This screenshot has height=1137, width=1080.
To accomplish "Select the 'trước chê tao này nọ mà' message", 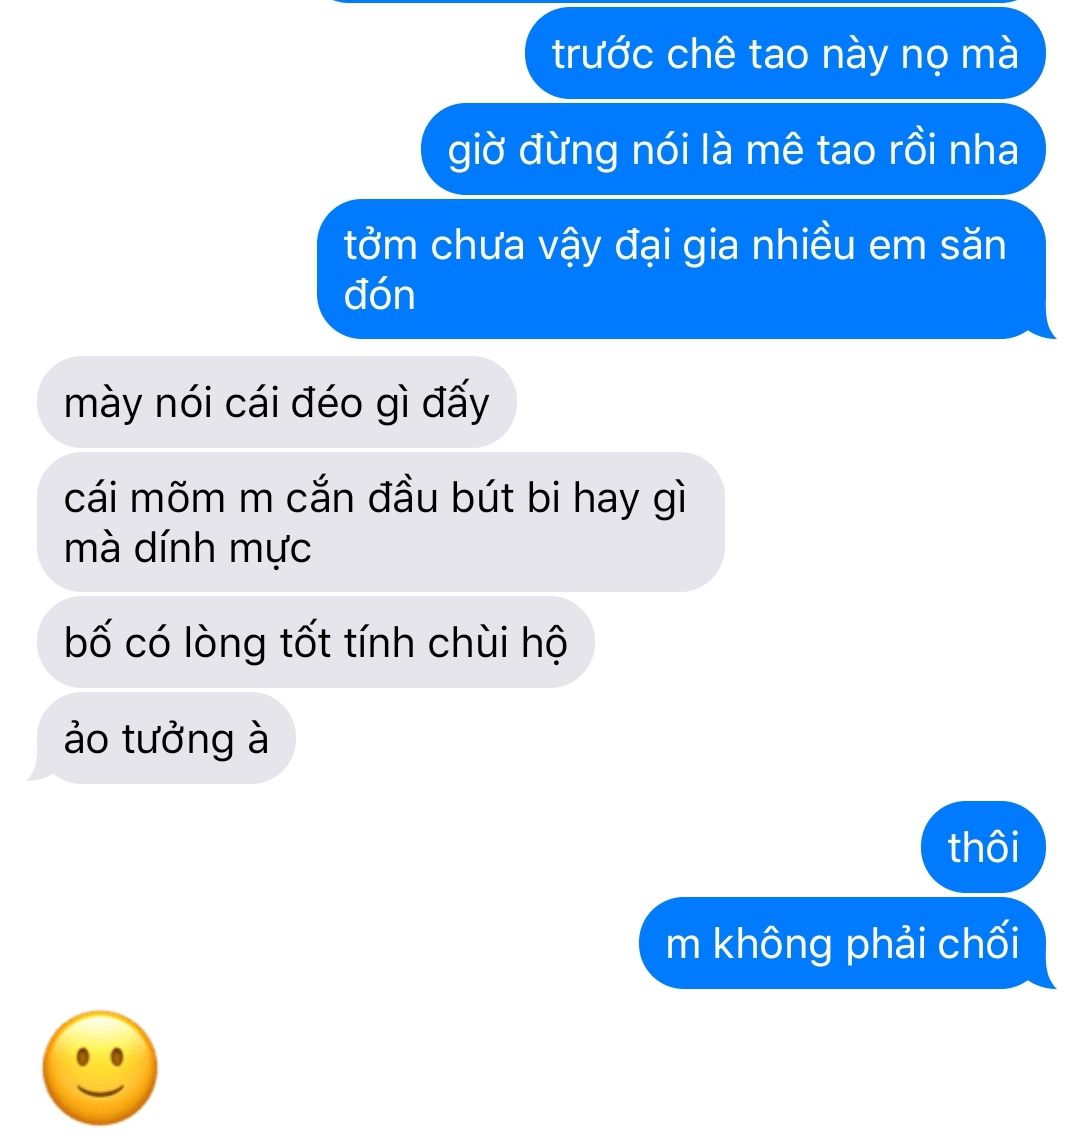I will (x=785, y=54).
